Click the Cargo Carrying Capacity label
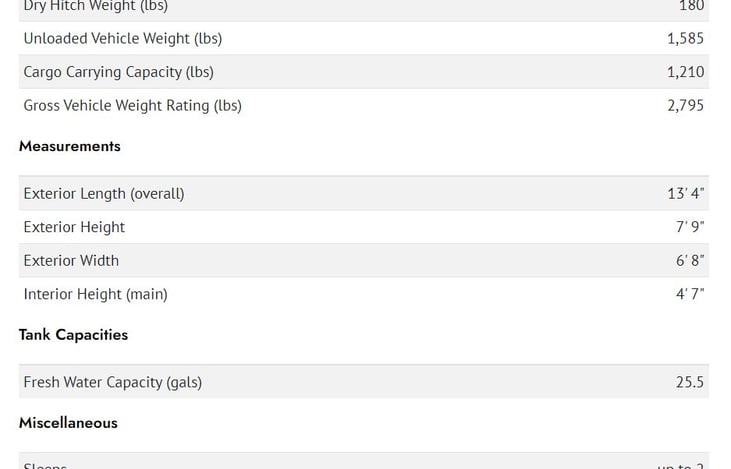This screenshot has height=469, width=731. click(x=118, y=72)
